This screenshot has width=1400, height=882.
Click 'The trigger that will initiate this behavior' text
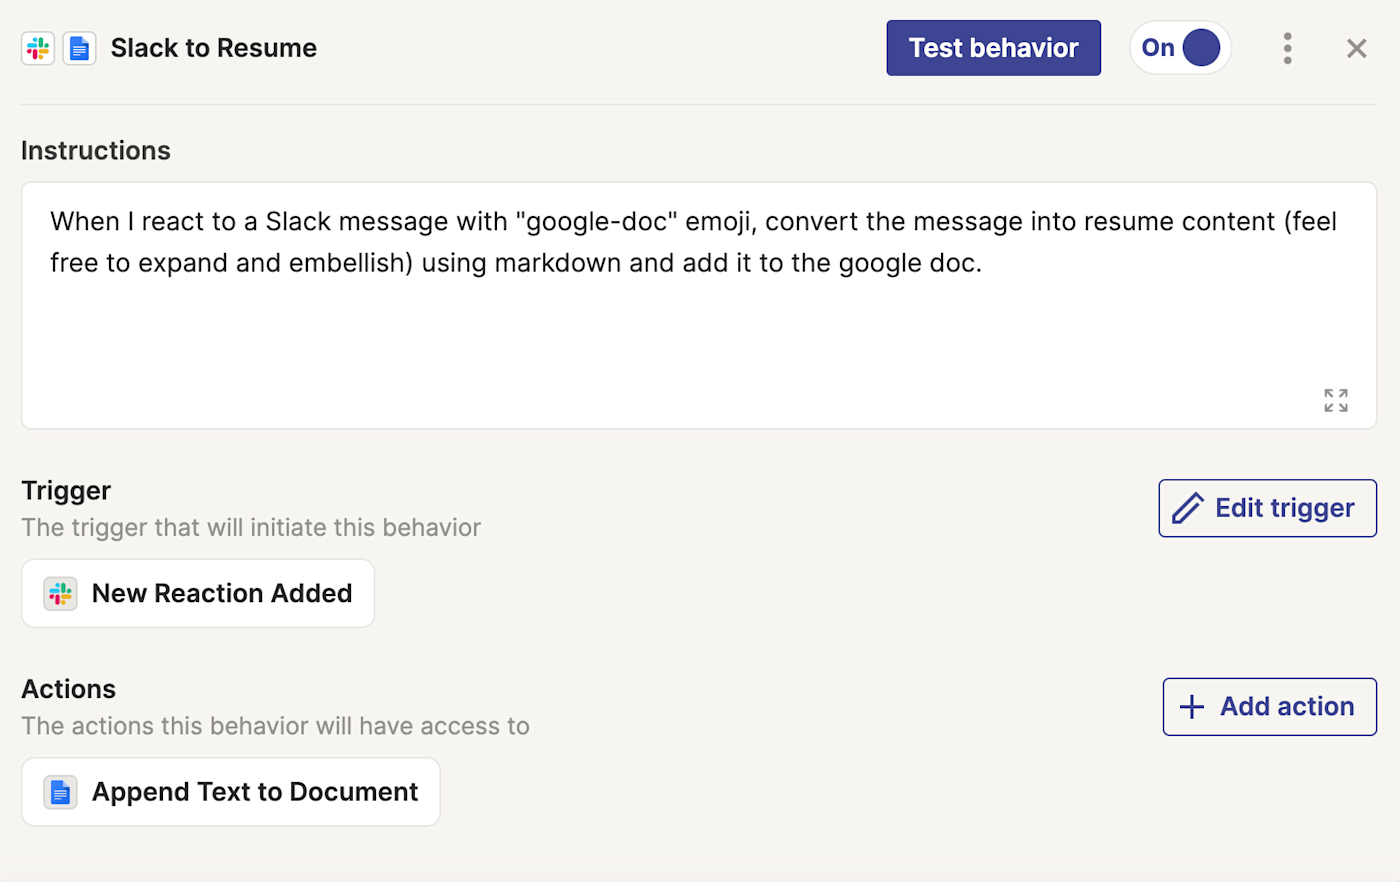pos(251,528)
